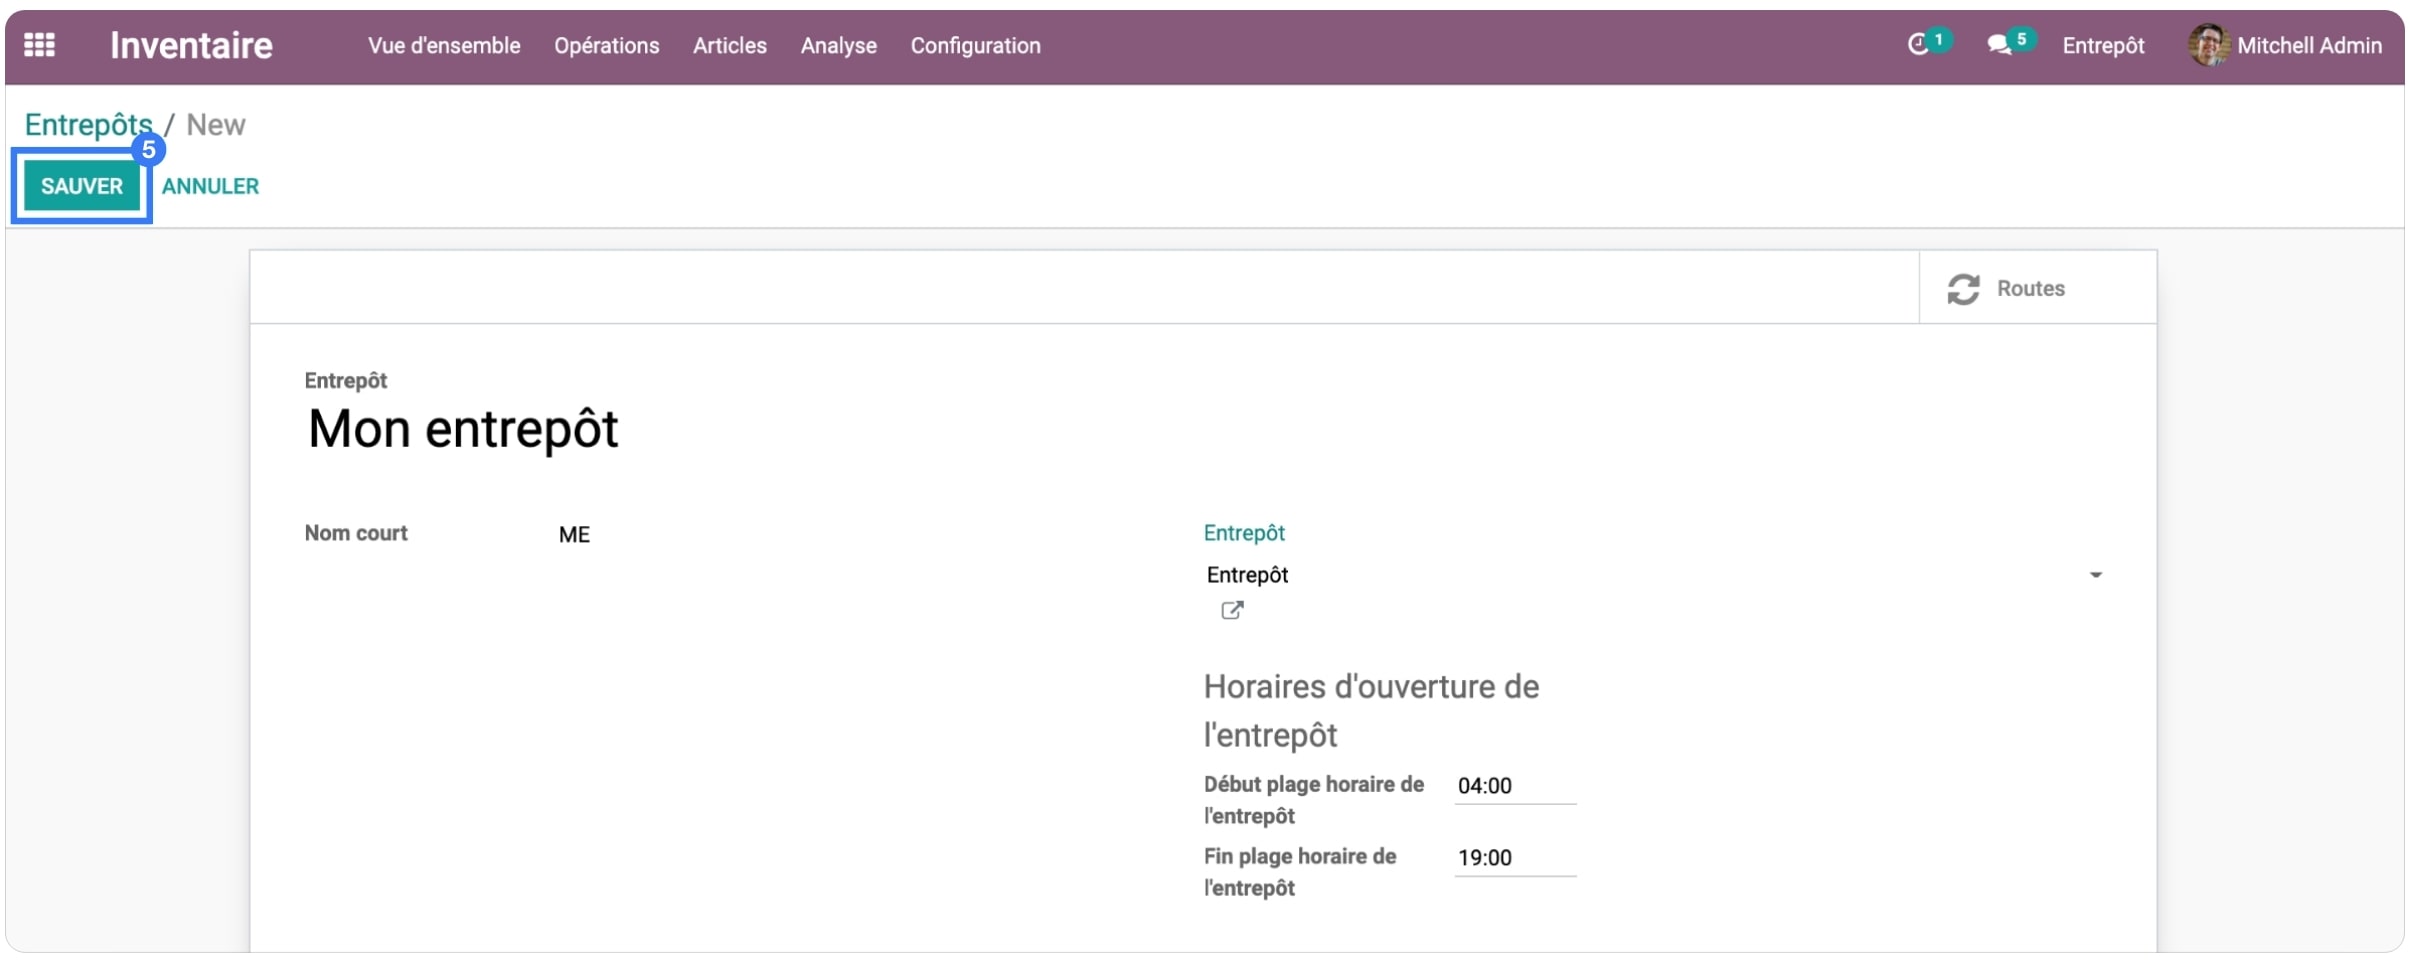Go back to Entrepôts breadcrumb

tap(88, 125)
